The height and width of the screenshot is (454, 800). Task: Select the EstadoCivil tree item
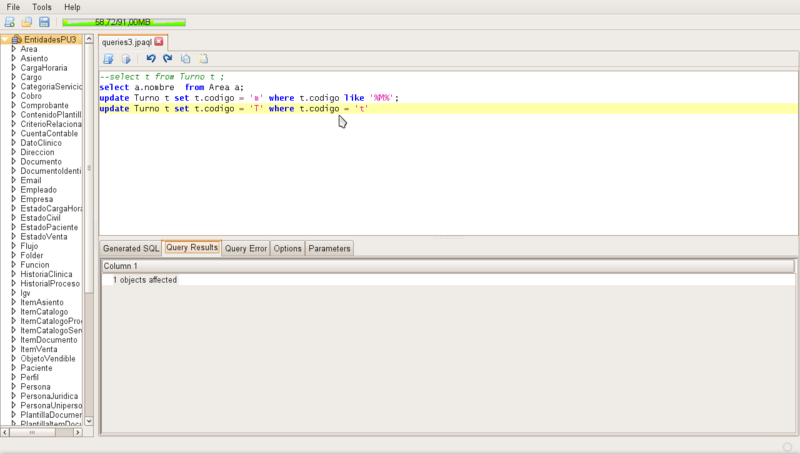pos(40,218)
